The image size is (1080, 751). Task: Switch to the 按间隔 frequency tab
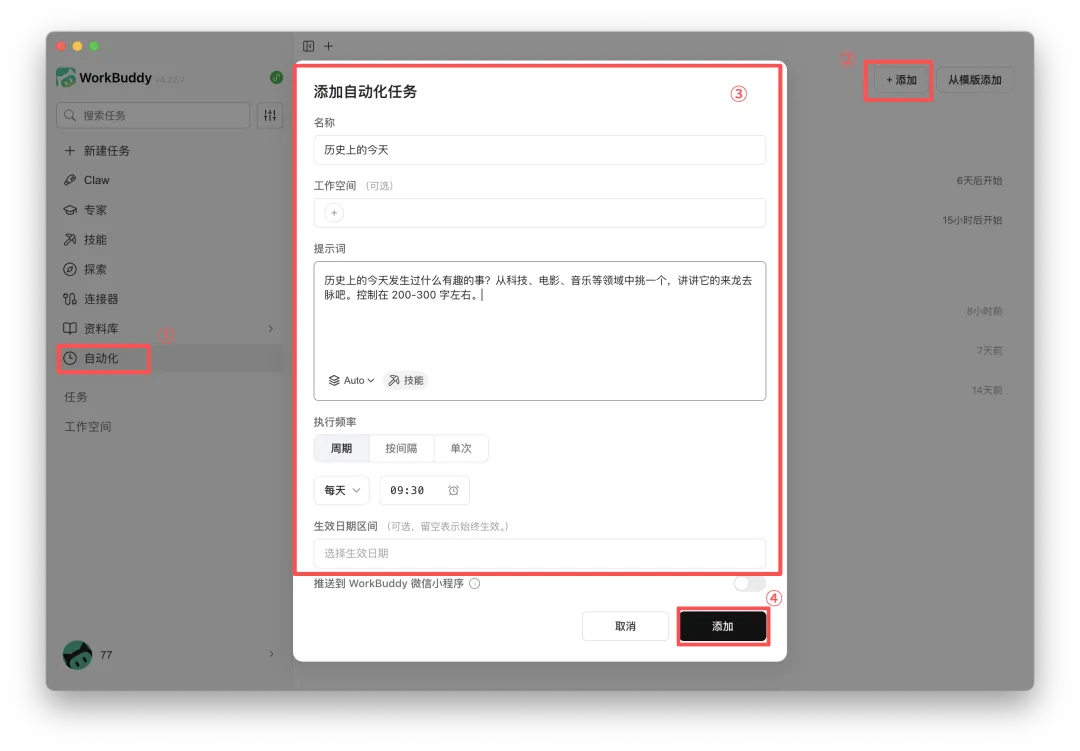pos(402,449)
